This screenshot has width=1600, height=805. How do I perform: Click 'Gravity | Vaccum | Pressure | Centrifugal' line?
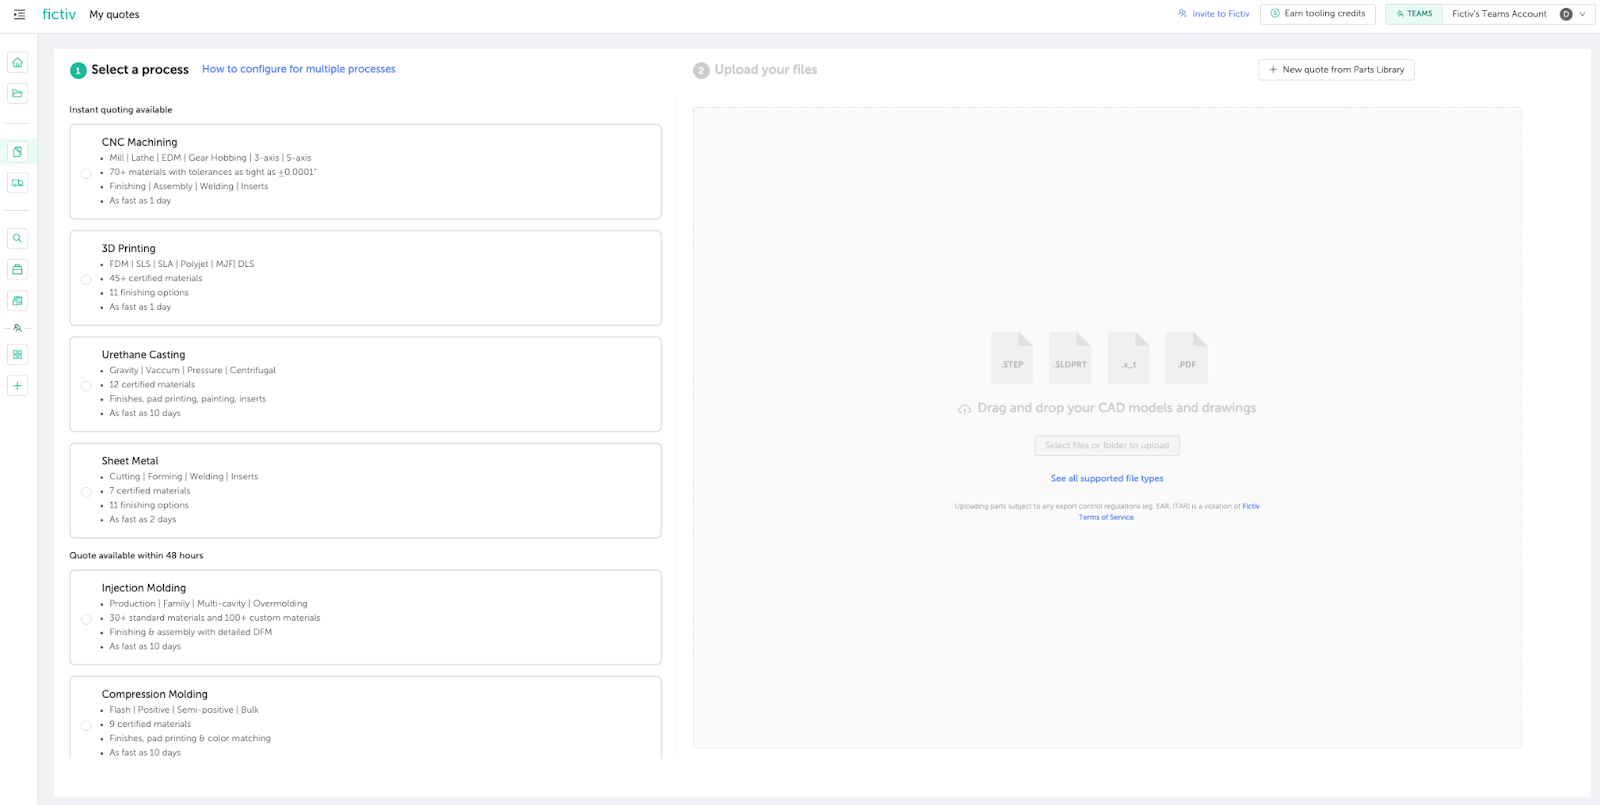[192, 370]
